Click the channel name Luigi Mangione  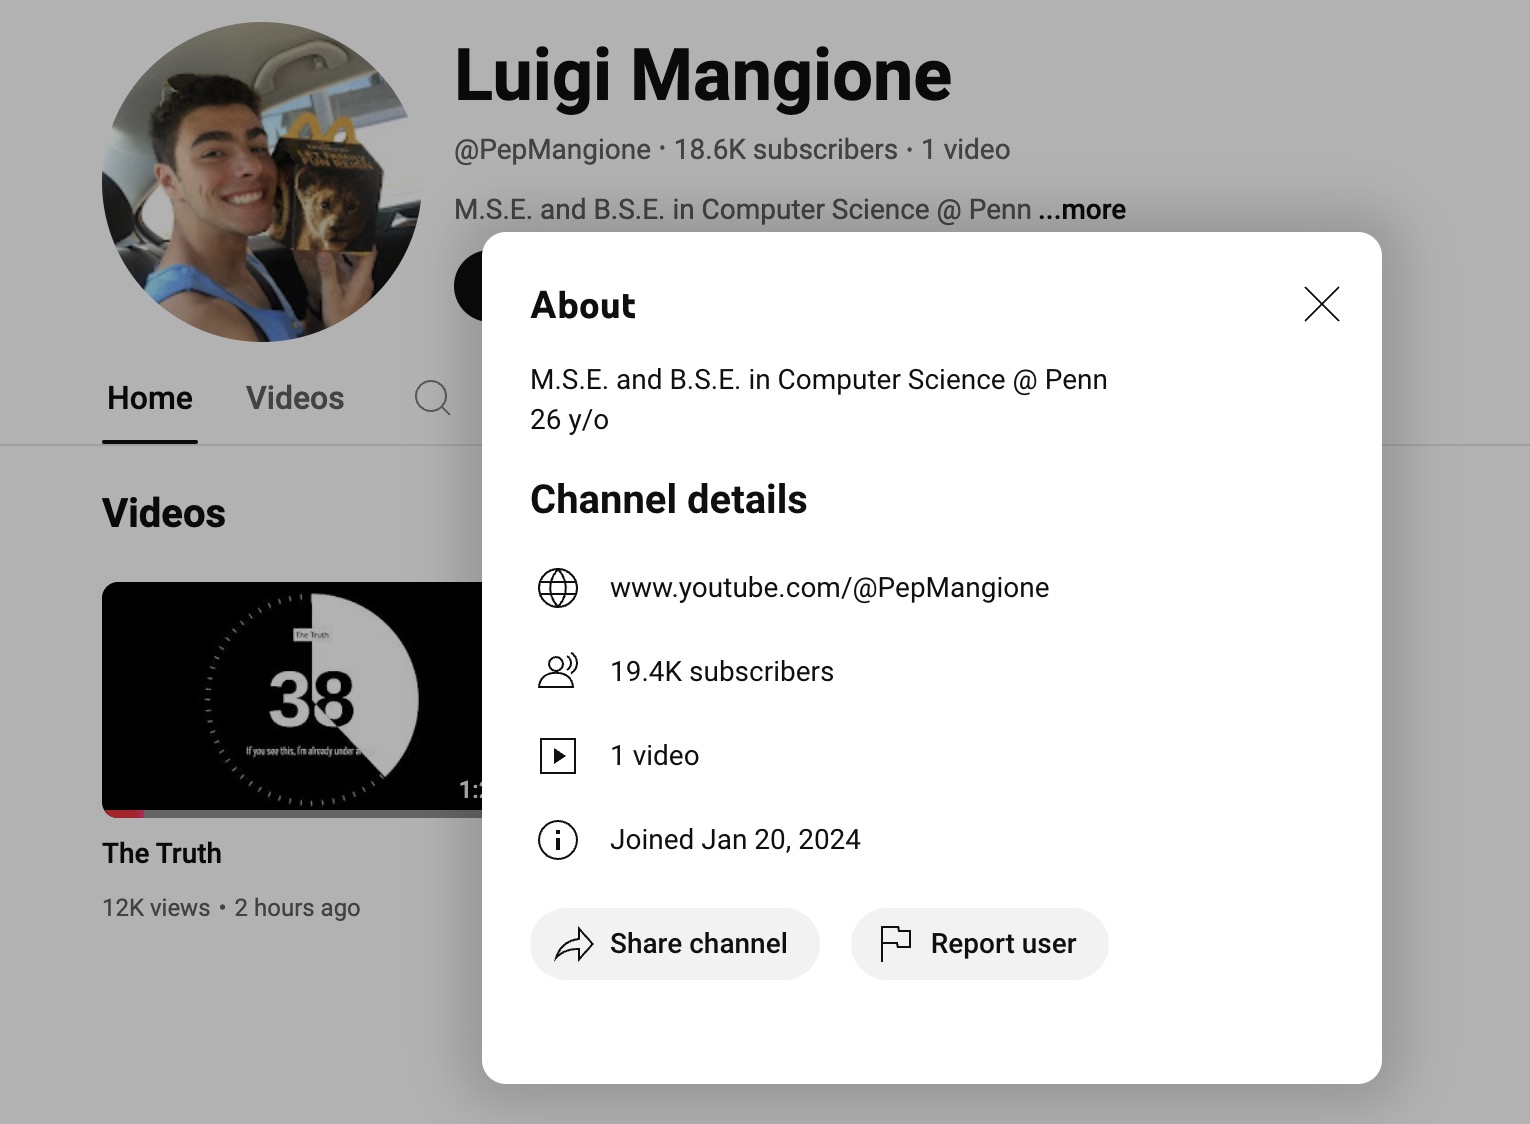click(x=702, y=75)
